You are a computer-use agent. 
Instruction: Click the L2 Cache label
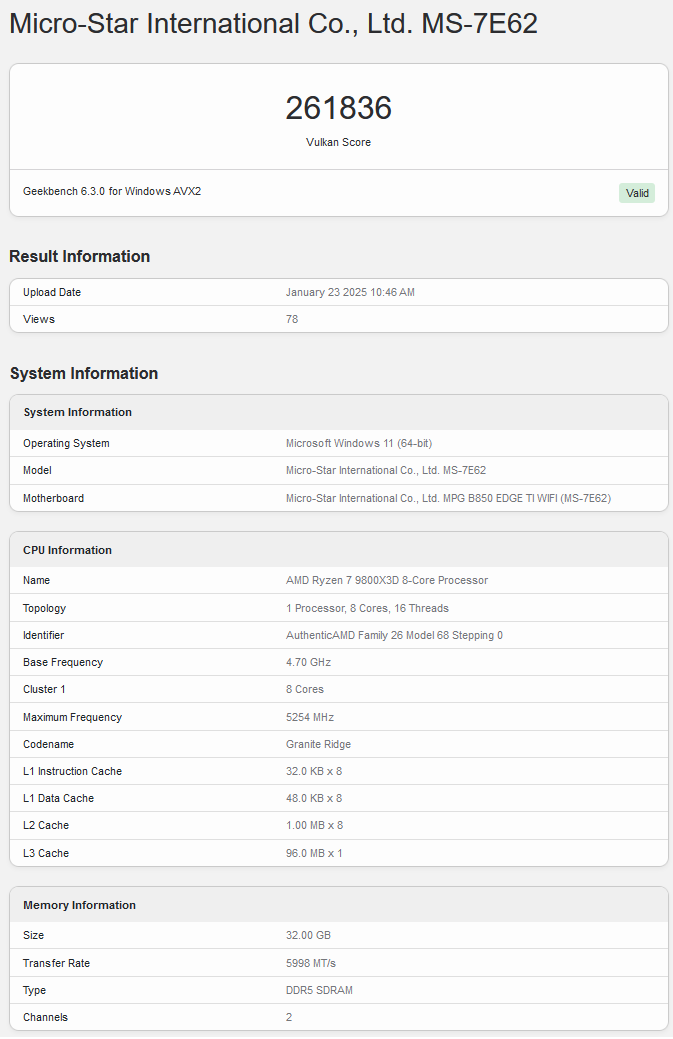[46, 826]
